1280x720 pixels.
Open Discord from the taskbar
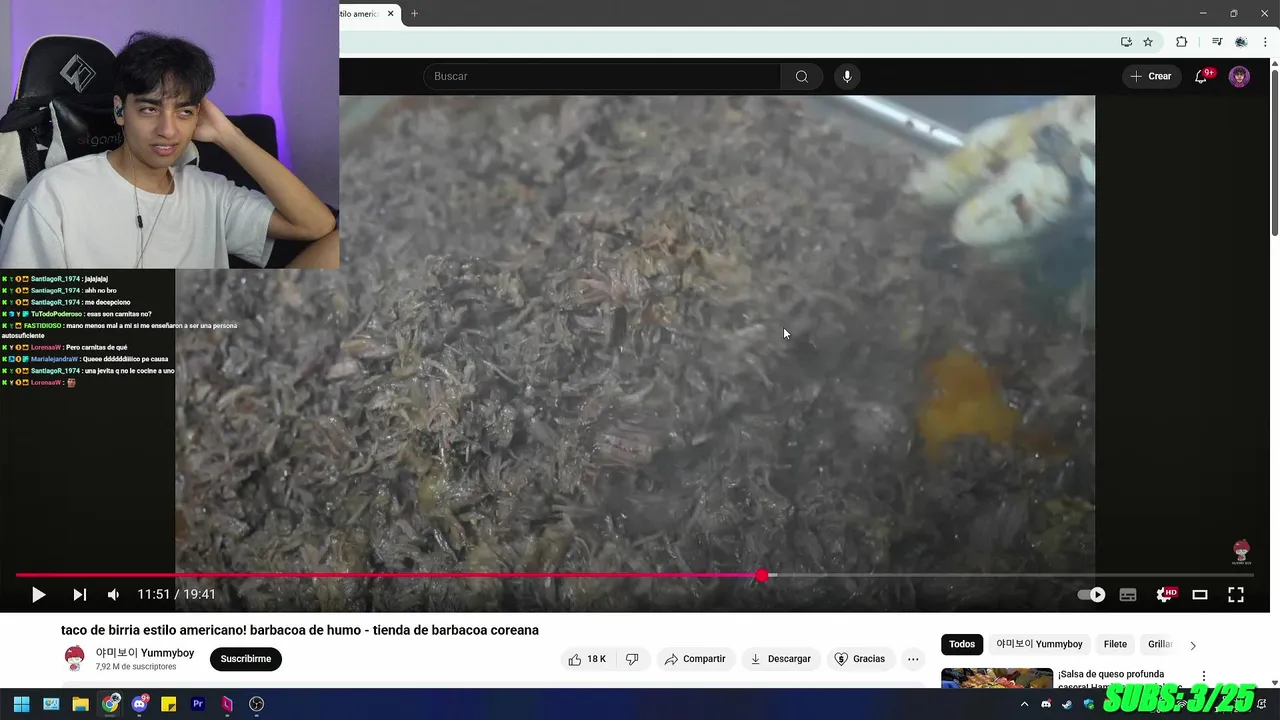(140, 704)
